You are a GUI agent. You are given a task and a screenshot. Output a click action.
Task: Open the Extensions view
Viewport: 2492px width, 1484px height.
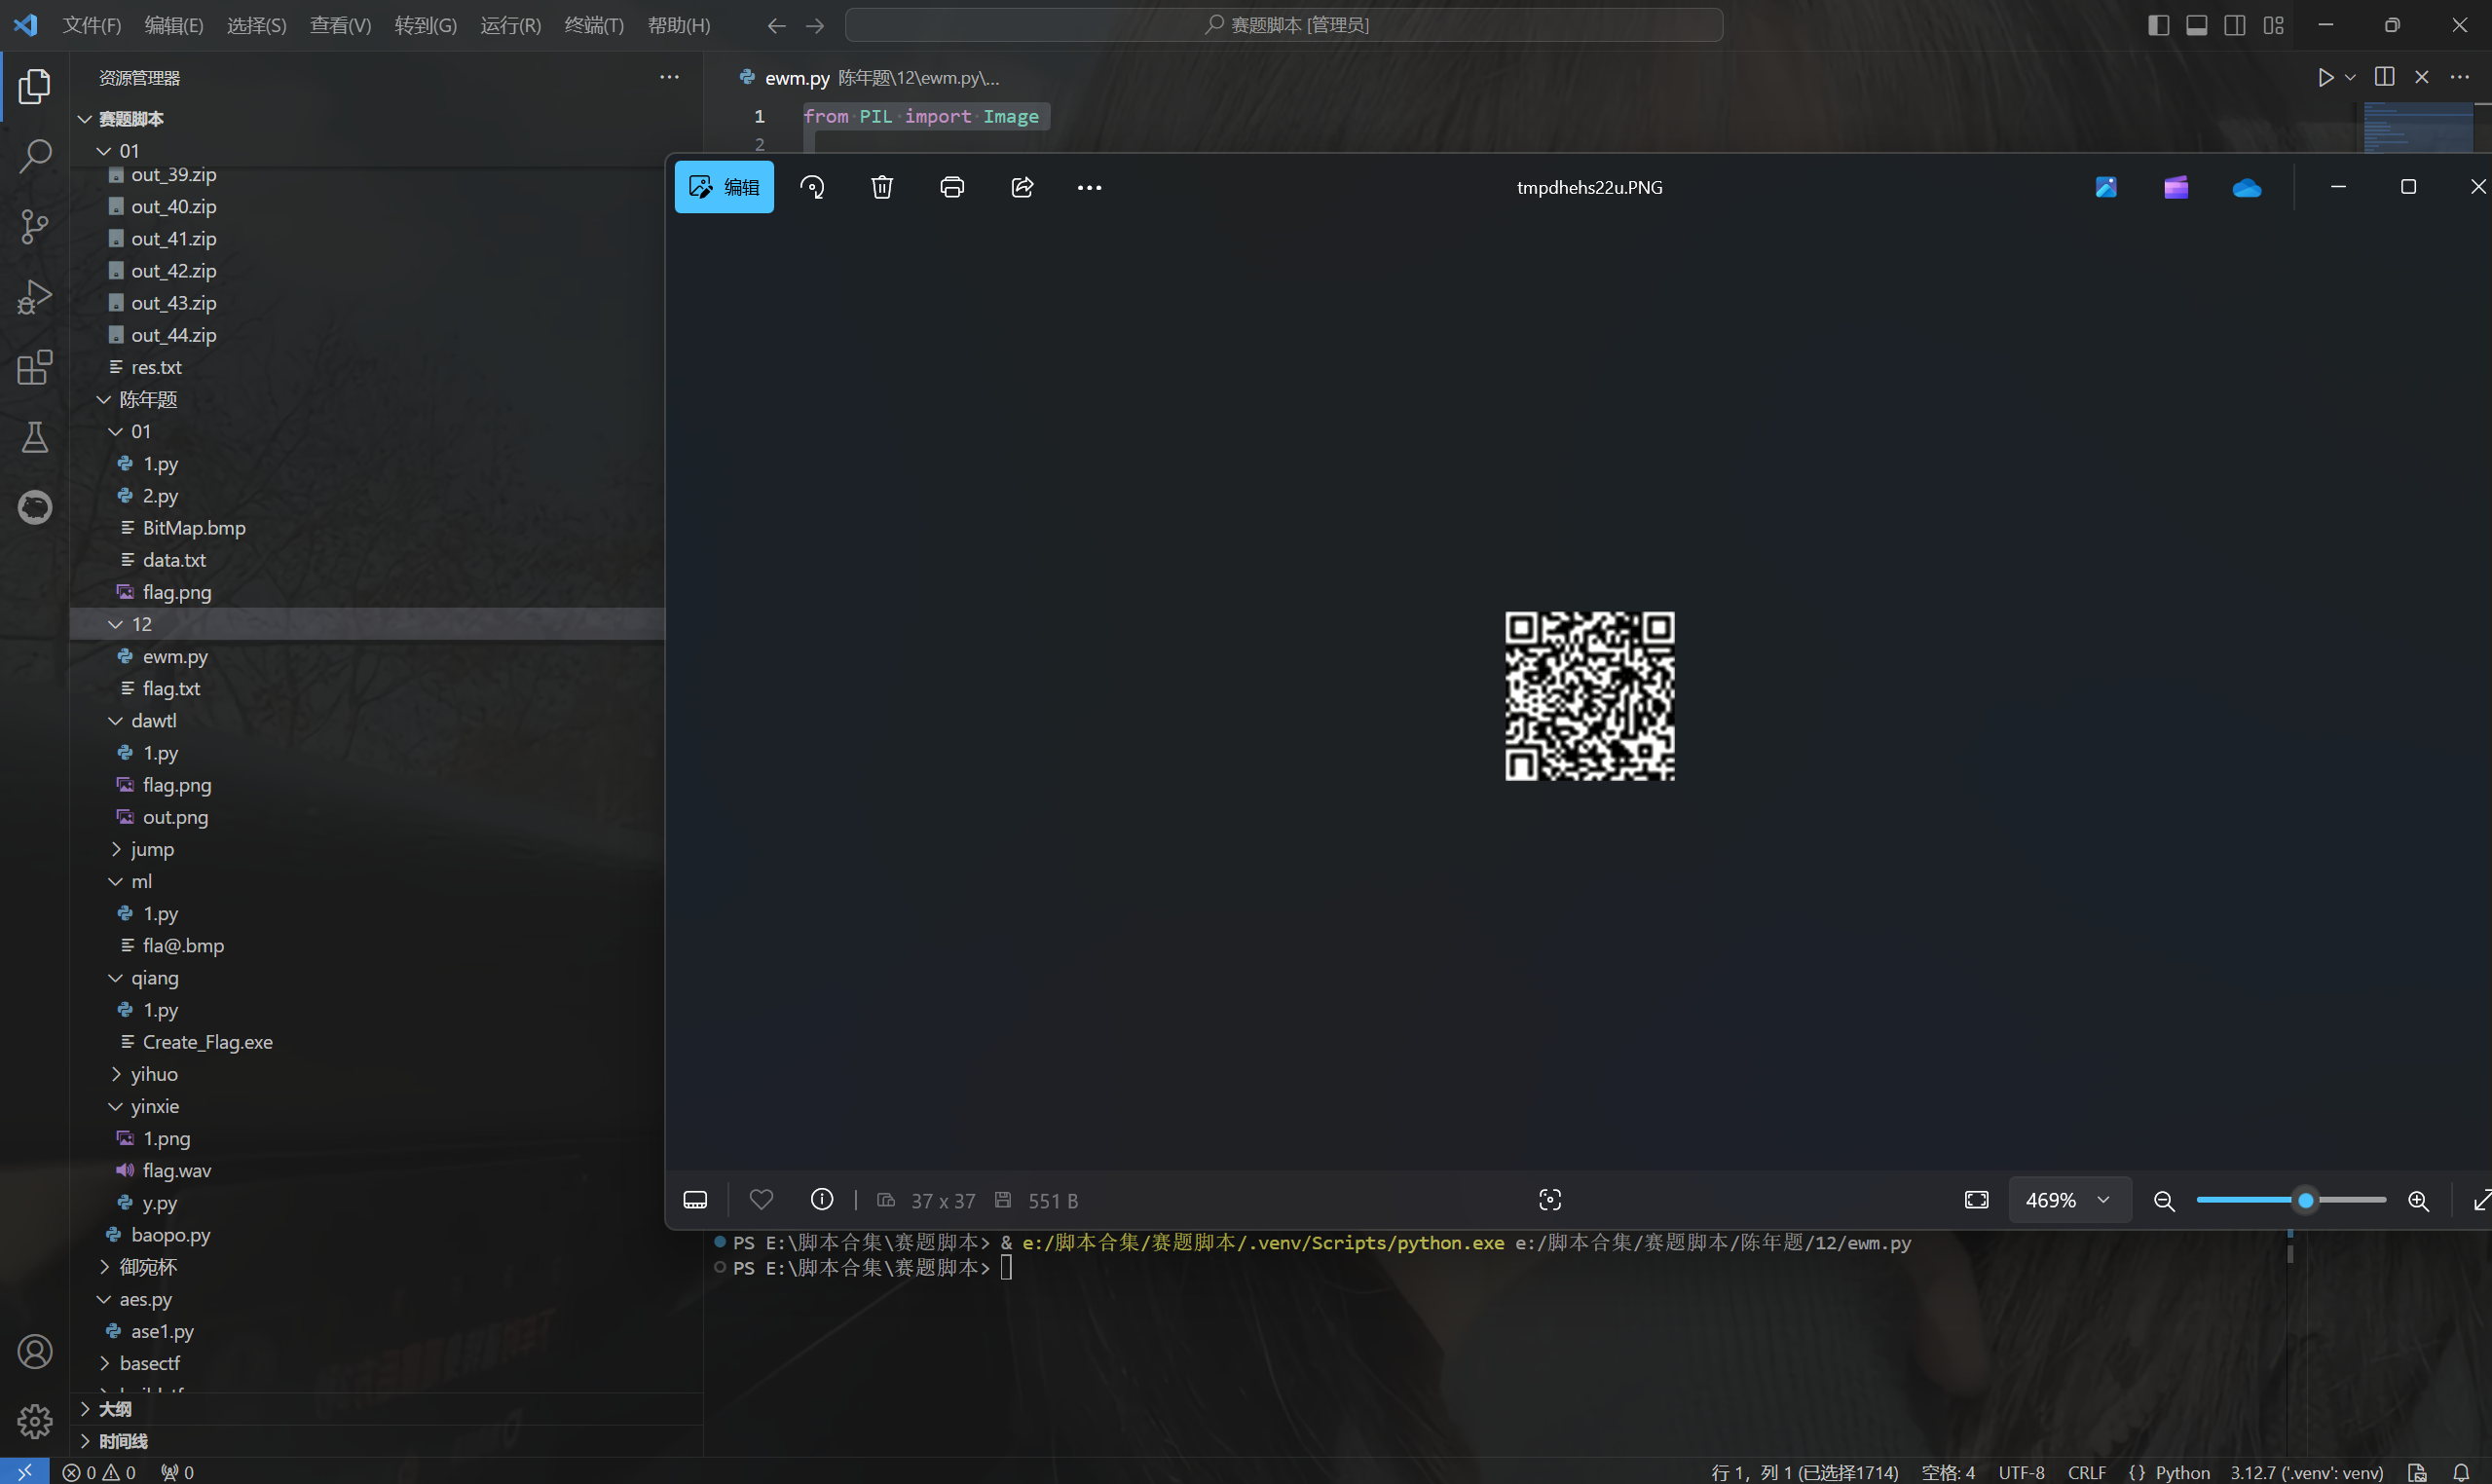[35, 367]
